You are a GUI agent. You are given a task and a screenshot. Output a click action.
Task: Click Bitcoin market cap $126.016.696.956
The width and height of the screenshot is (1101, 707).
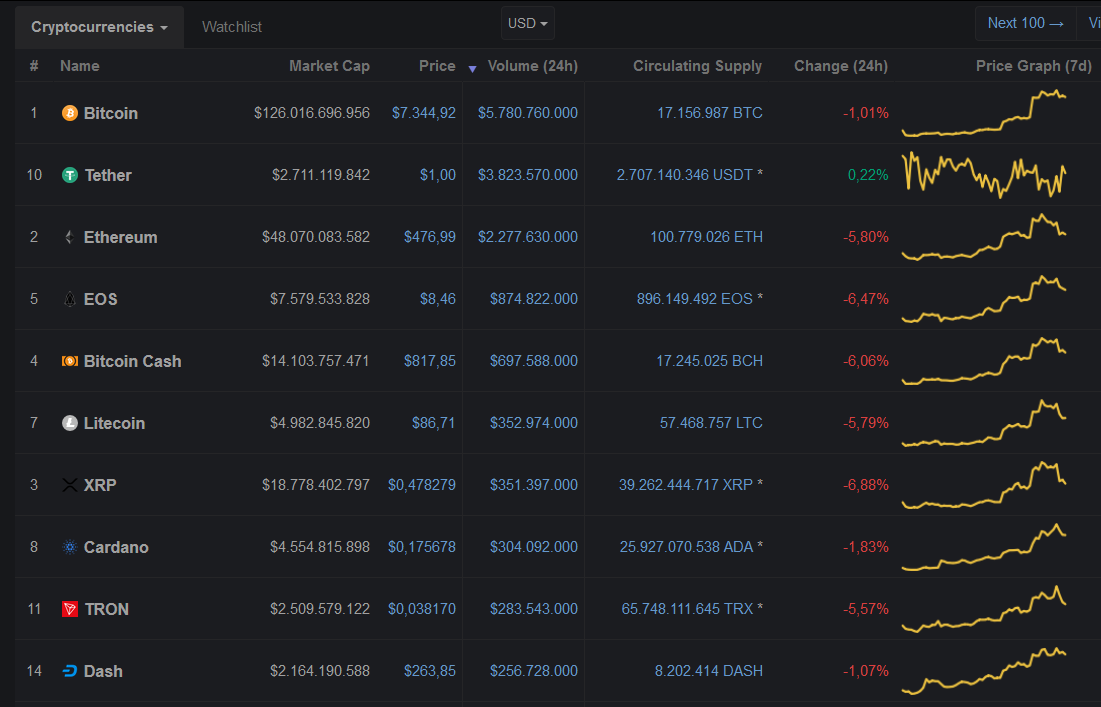tap(312, 113)
